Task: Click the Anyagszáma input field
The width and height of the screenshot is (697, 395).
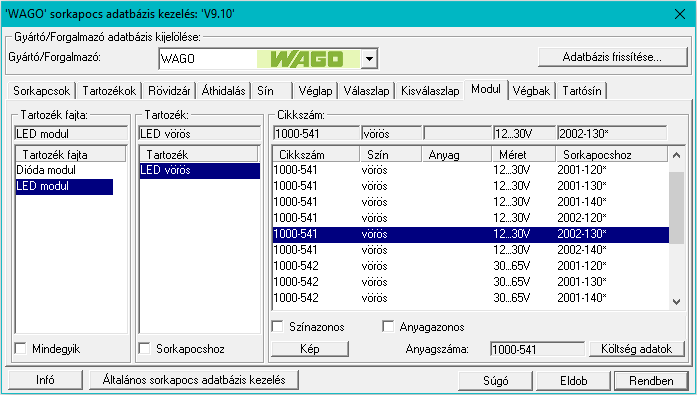Action: coord(537,349)
